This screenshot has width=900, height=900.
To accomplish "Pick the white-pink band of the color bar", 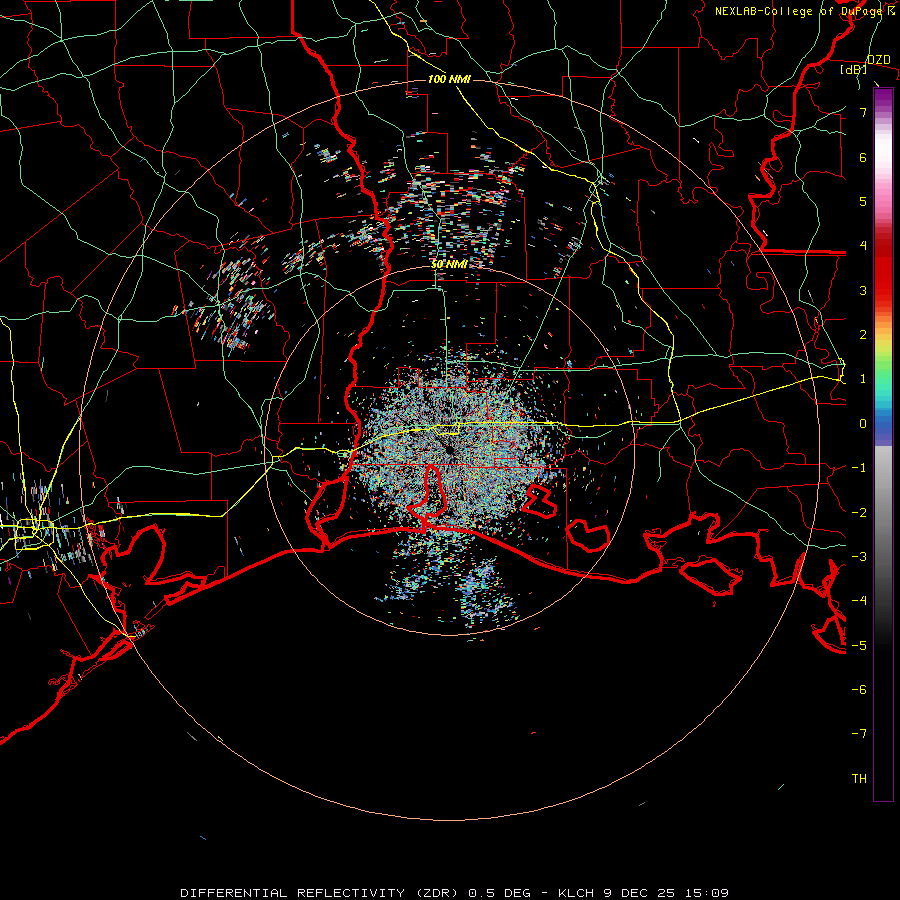I will [883, 155].
